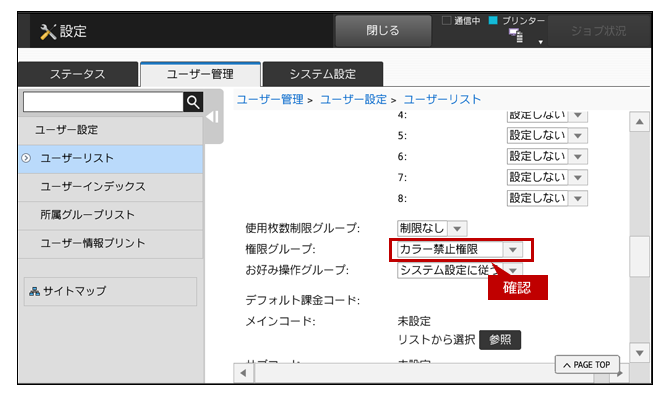670x396 pixels.
Task: Toggle the 通信中 indicator box
Action: [x=447, y=21]
